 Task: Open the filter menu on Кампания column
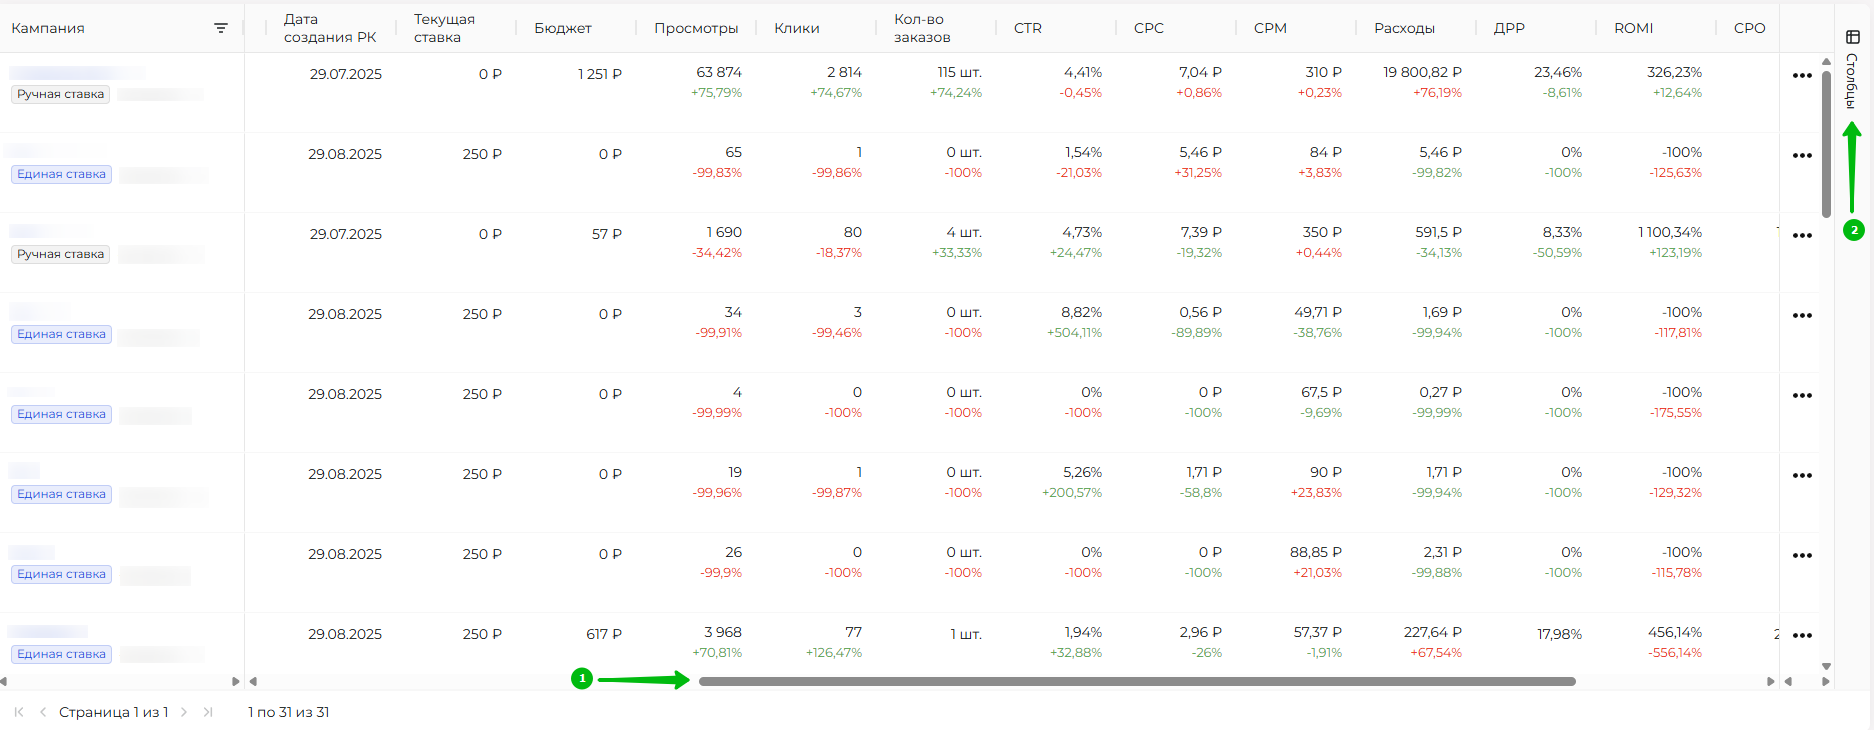tap(221, 28)
